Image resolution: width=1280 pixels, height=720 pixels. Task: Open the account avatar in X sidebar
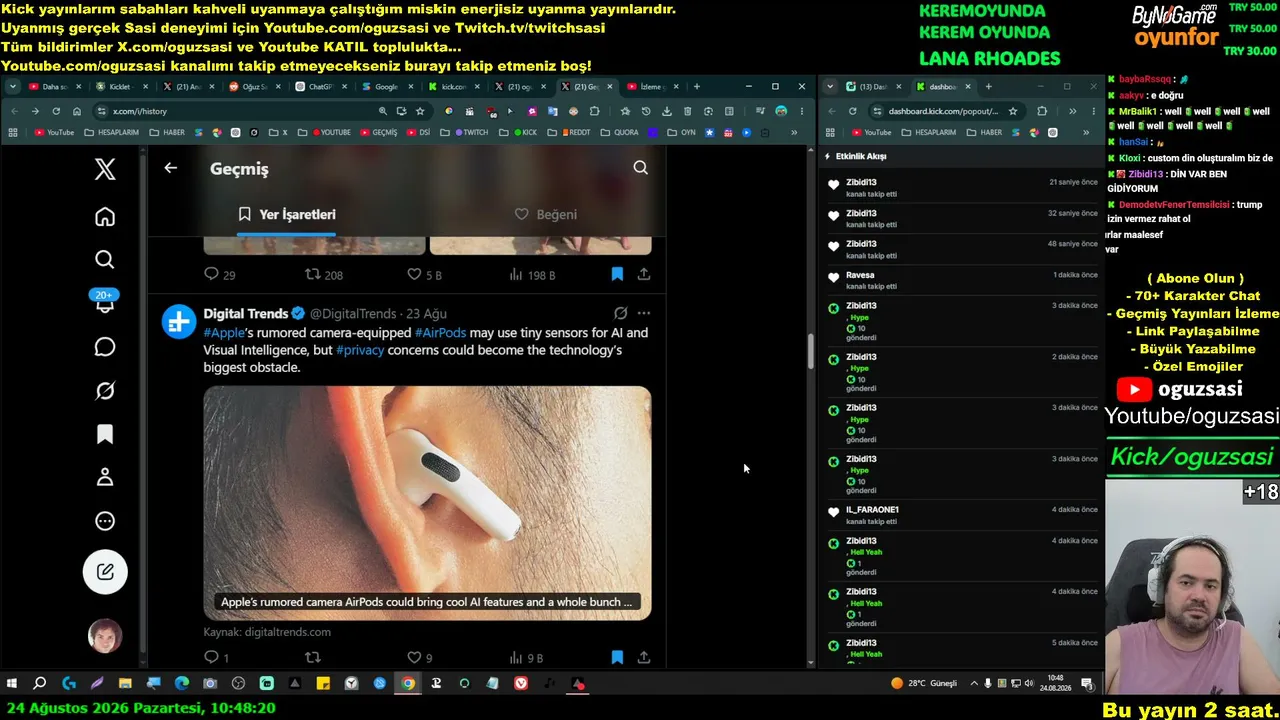coord(105,636)
